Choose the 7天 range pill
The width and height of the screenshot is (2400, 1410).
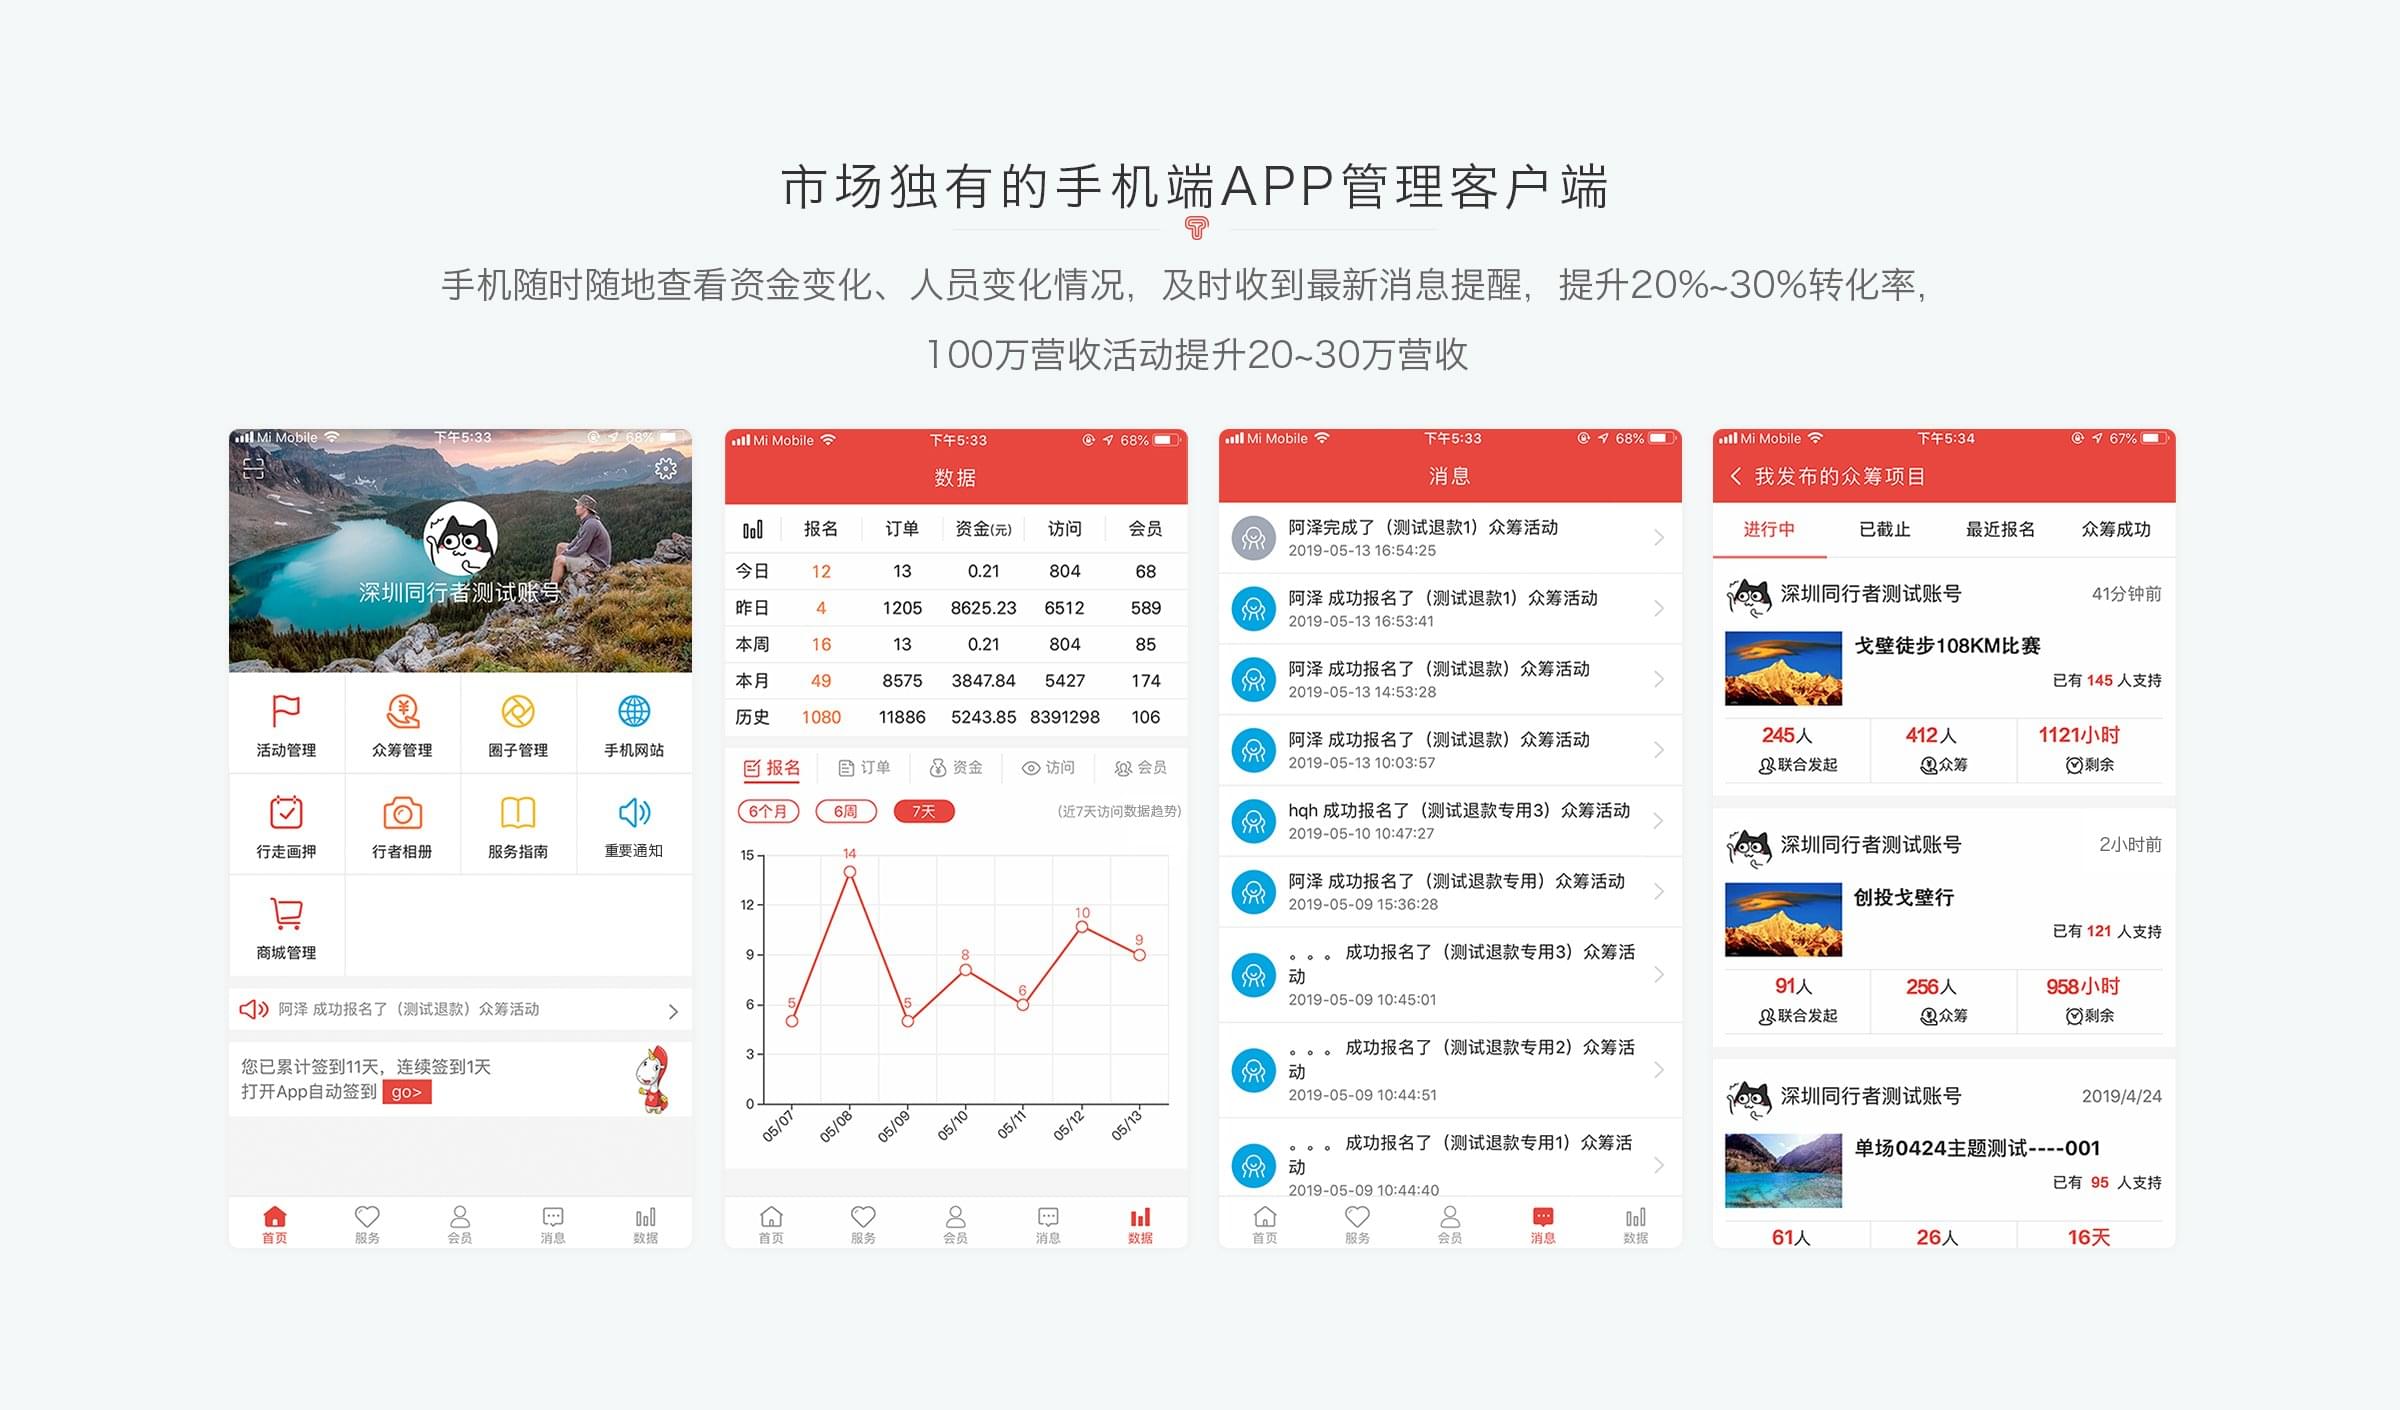(x=924, y=811)
